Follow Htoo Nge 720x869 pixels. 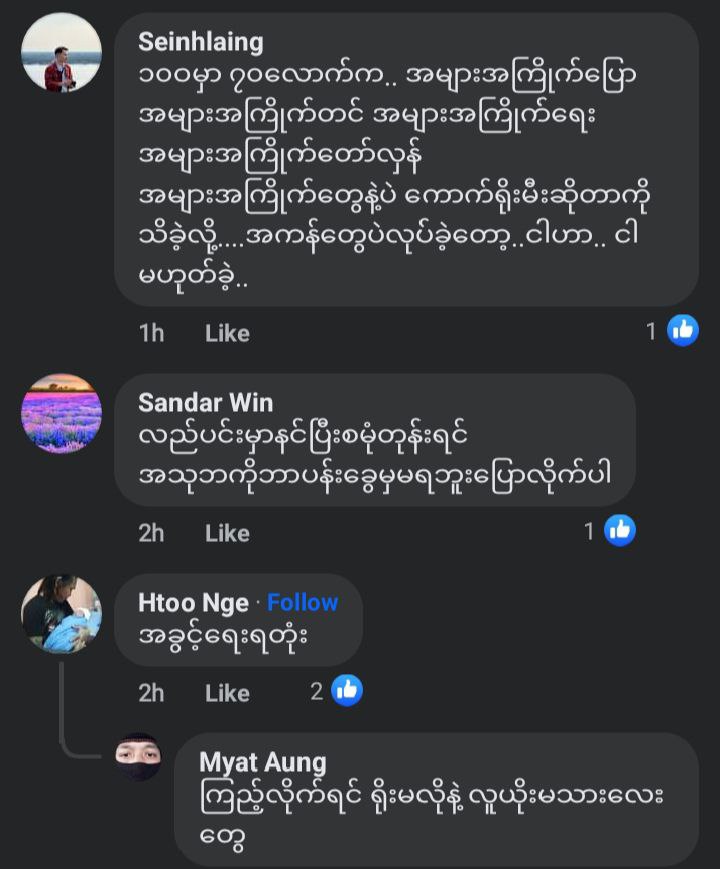point(302,602)
